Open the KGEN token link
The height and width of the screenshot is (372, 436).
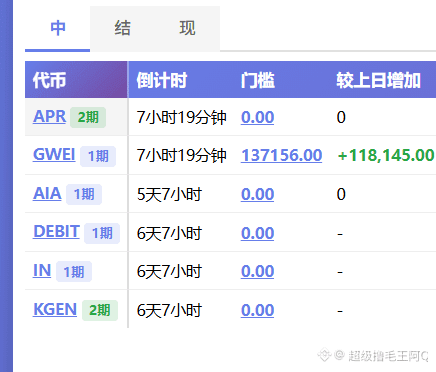coord(55,310)
